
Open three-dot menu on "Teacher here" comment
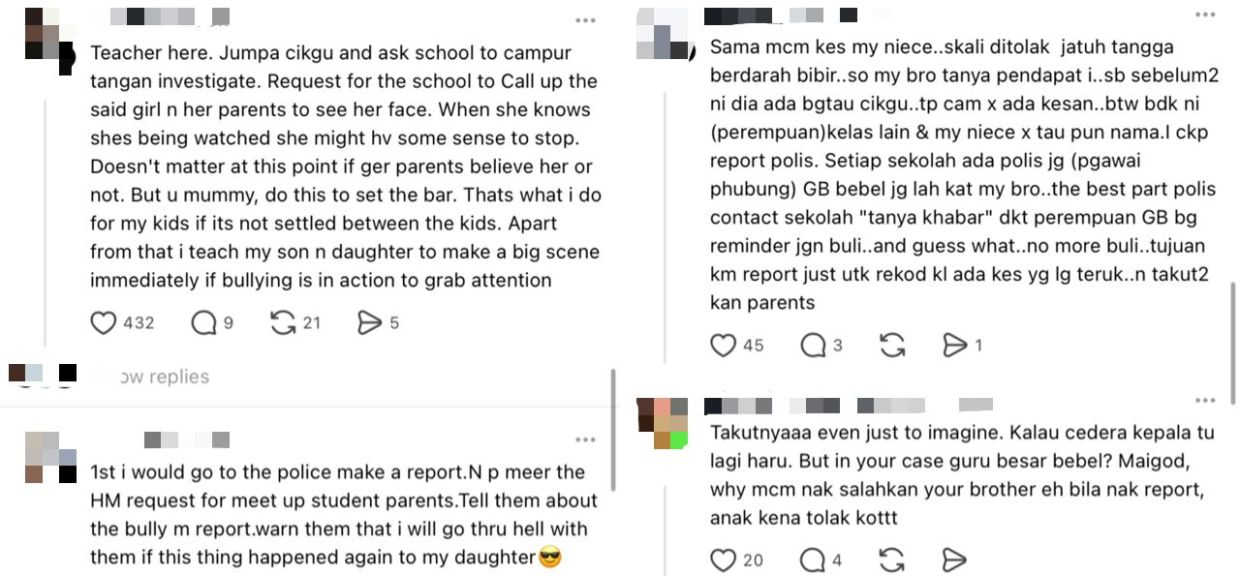tap(585, 20)
